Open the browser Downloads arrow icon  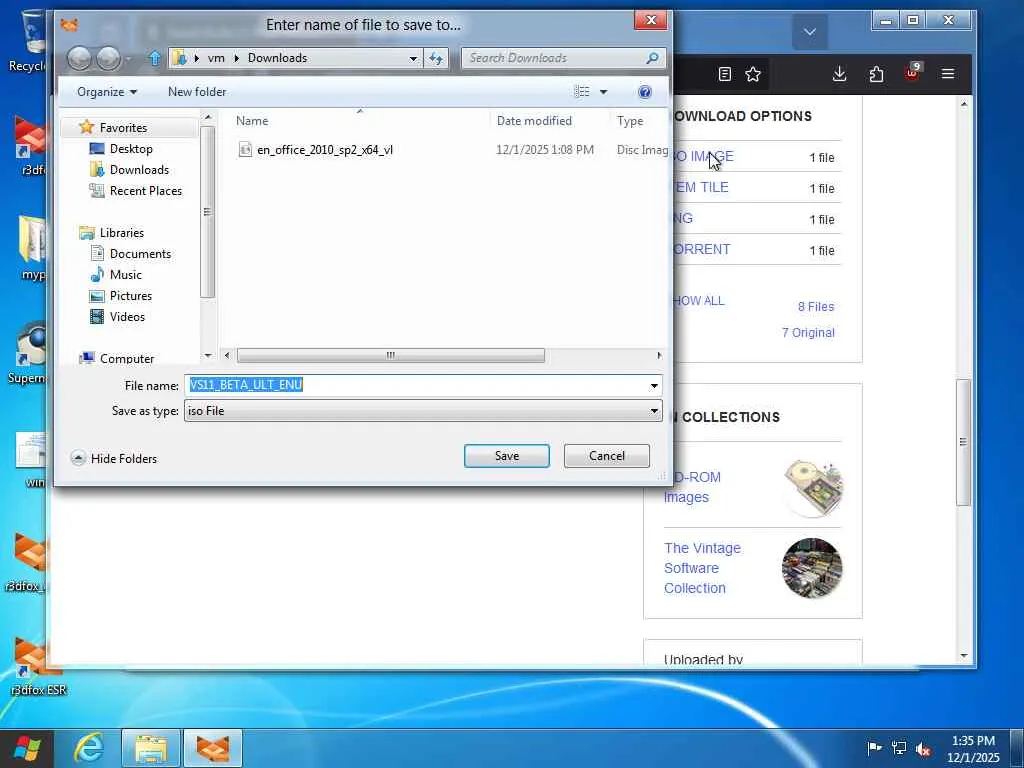point(840,74)
